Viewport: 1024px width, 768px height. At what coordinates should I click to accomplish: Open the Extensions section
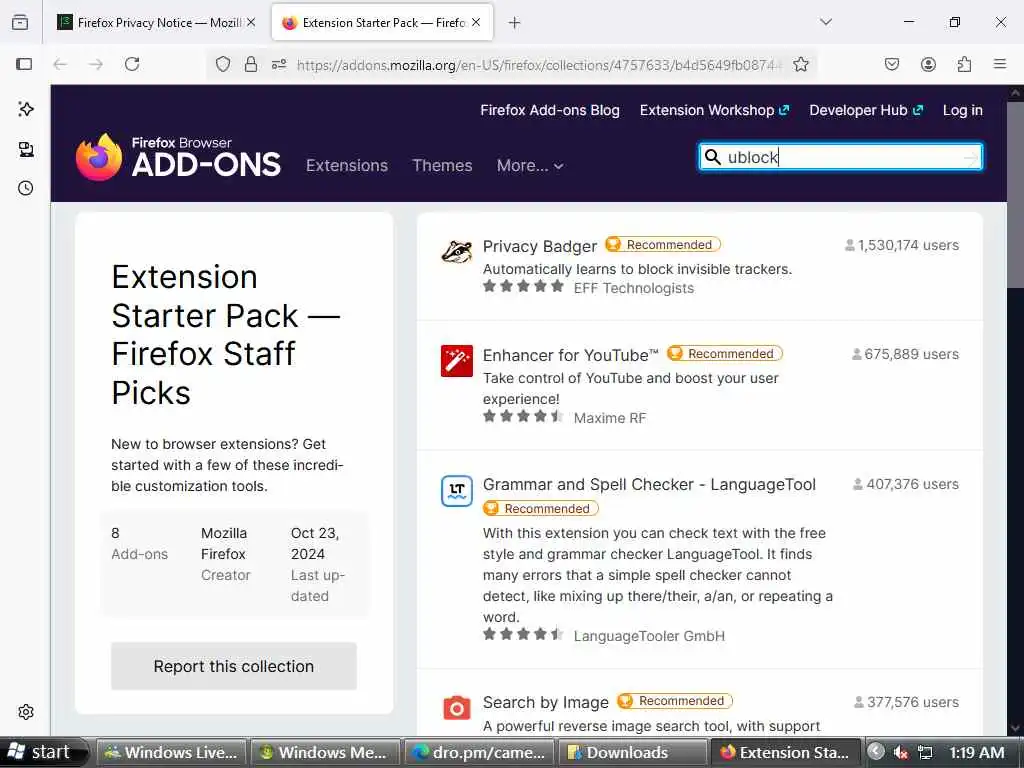(x=347, y=166)
